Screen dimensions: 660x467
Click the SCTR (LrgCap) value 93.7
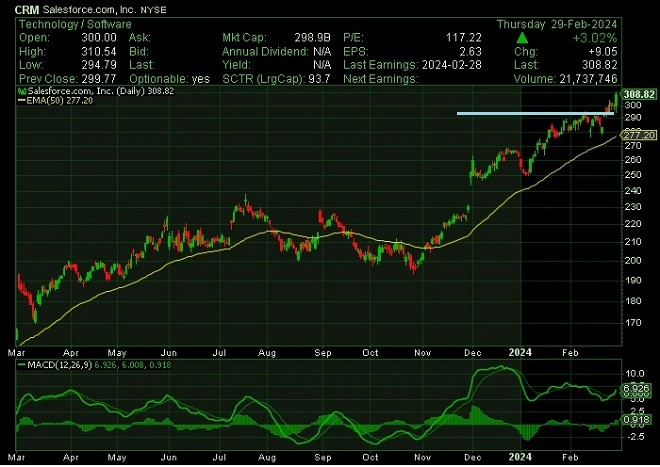click(319, 79)
